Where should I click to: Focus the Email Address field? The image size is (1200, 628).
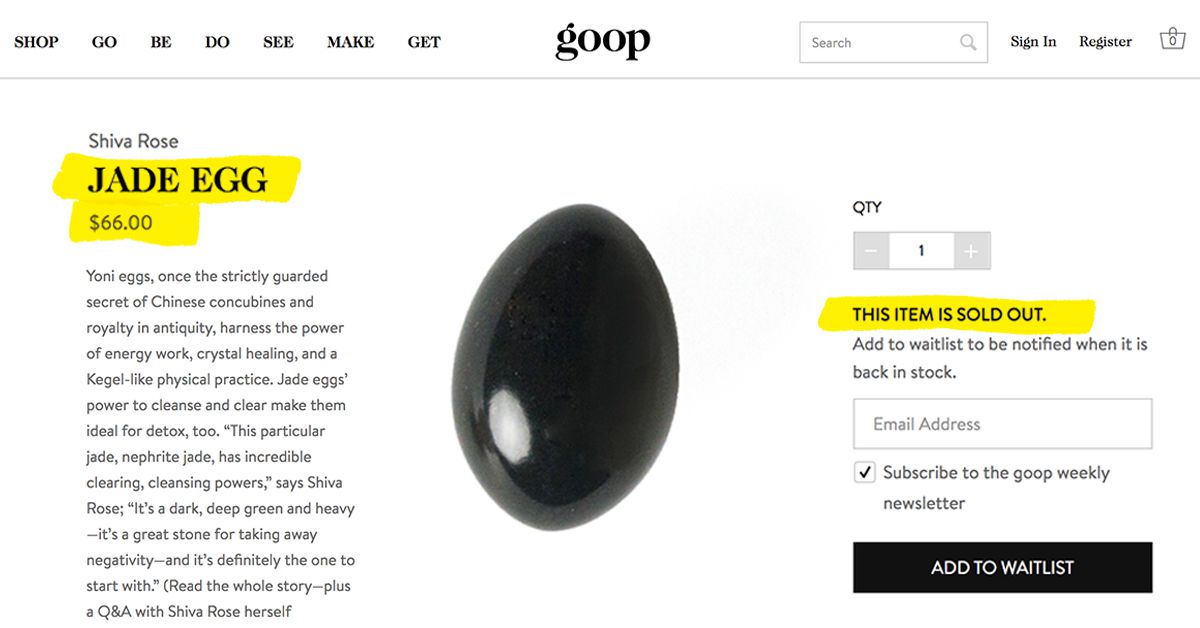[1002, 424]
